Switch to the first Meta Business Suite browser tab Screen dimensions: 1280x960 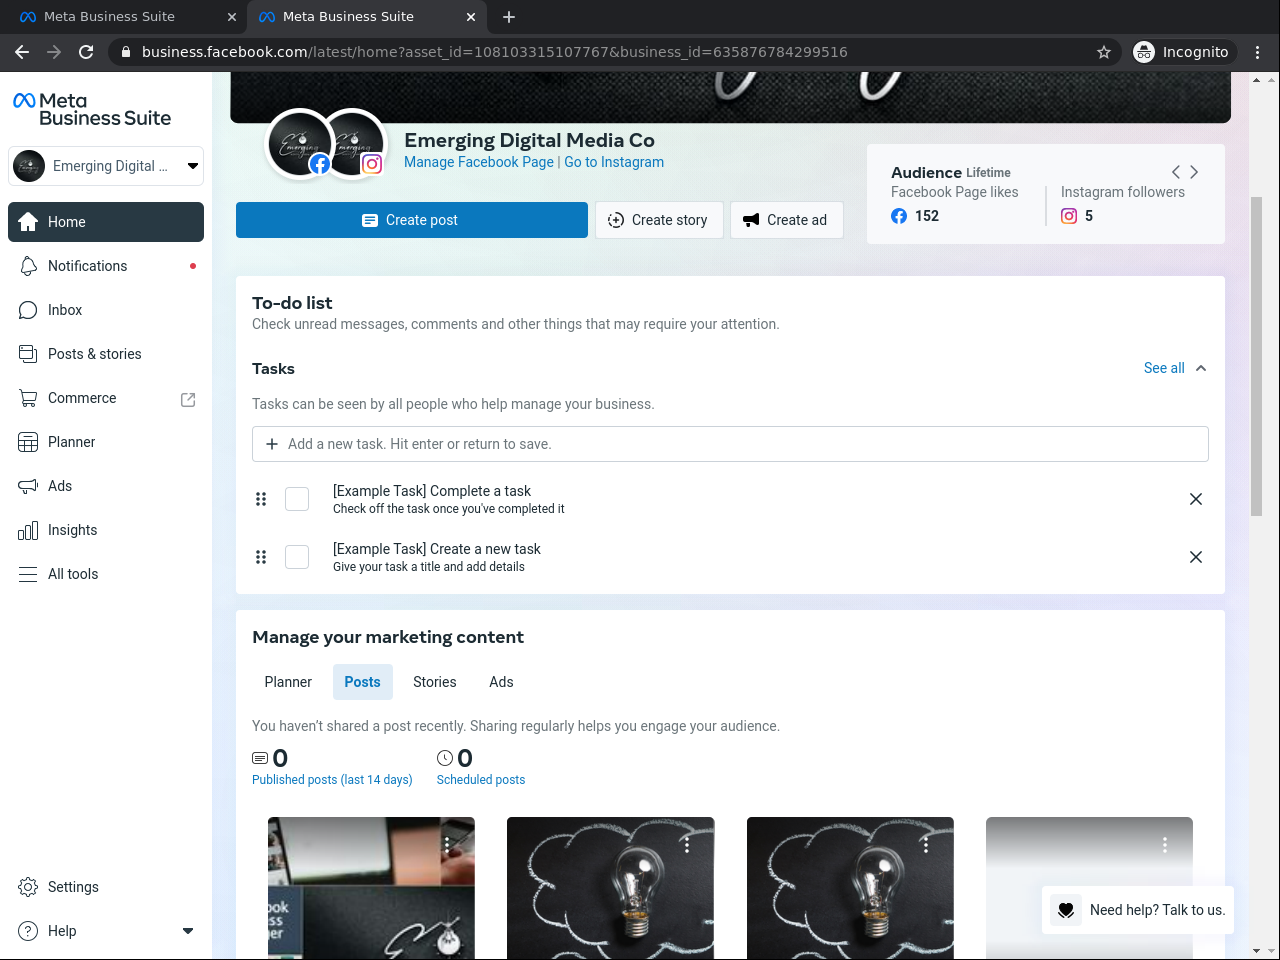126,17
